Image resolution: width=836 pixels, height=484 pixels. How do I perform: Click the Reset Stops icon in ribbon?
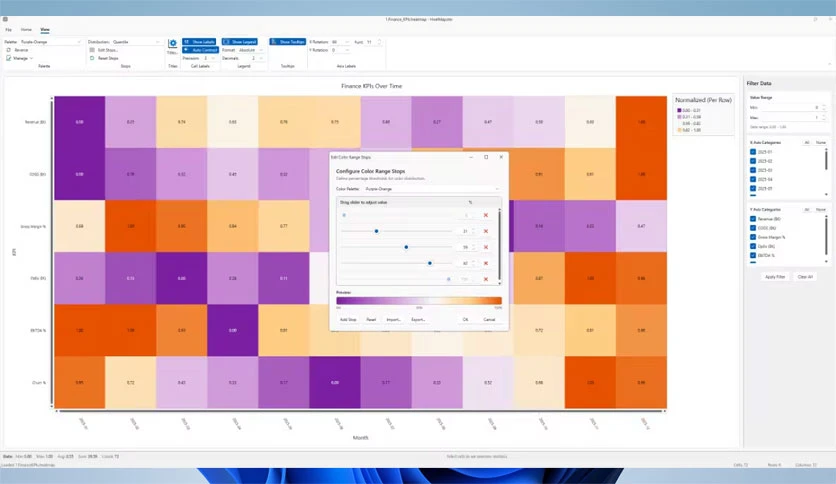pyautogui.click(x=92, y=58)
